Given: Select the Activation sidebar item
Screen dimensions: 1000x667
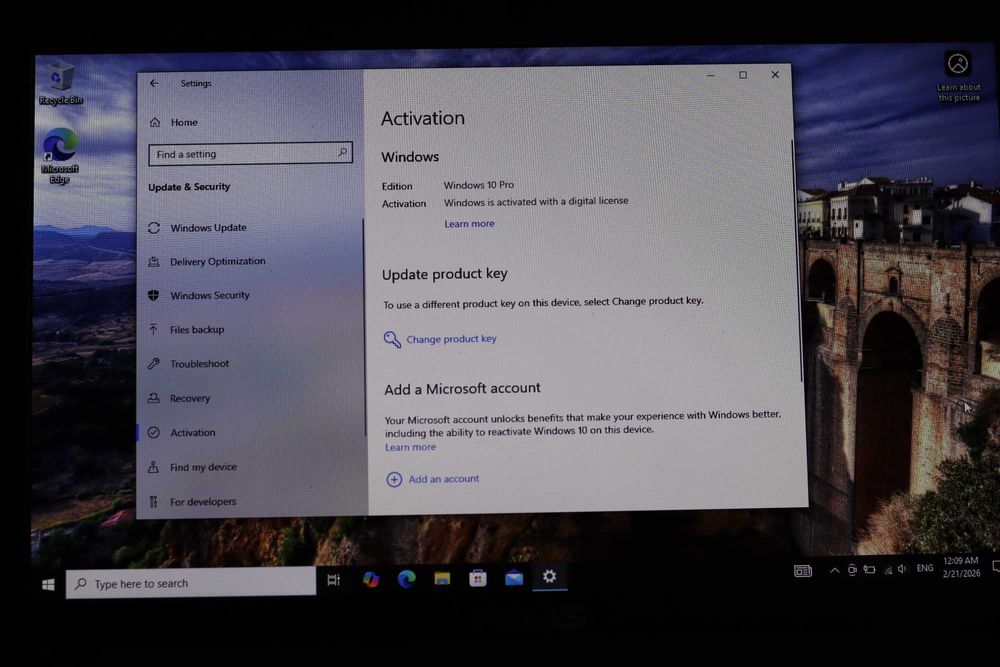Looking at the screenshot, I should (x=193, y=432).
